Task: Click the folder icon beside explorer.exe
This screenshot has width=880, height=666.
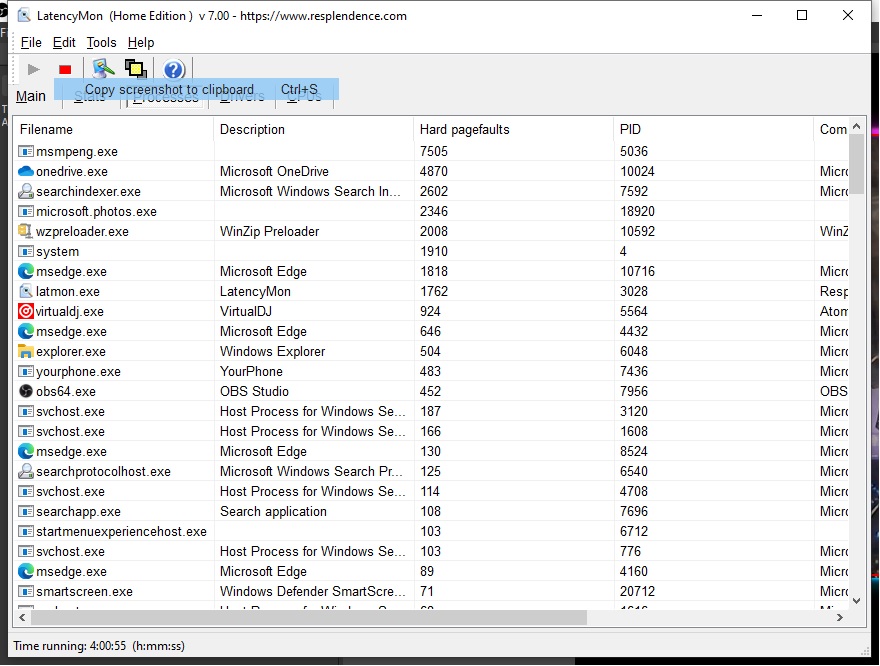Action: pyautogui.click(x=26, y=352)
